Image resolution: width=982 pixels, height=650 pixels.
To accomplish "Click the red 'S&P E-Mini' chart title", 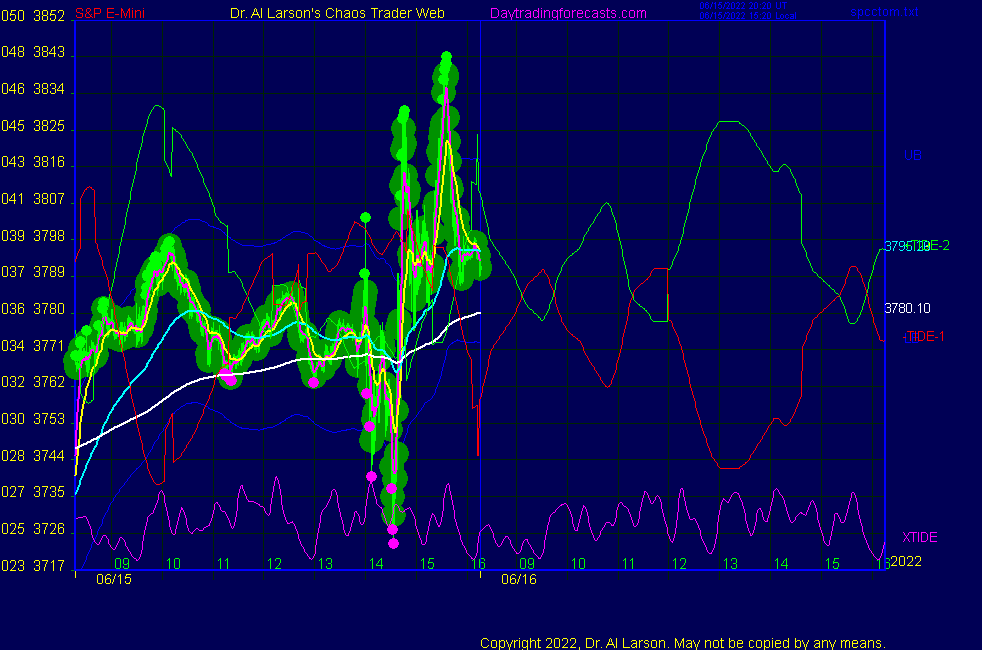I will (x=110, y=13).
